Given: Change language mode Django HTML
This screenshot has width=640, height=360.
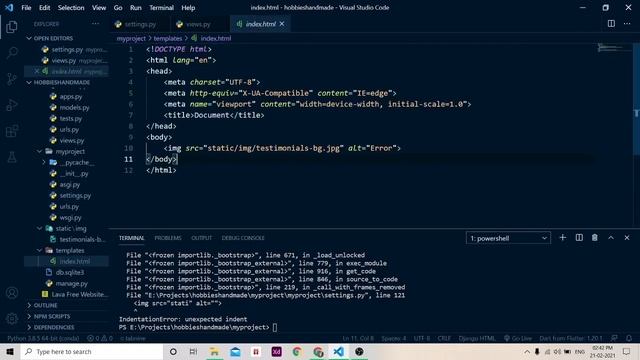Looking at the screenshot, I should click(477, 338).
